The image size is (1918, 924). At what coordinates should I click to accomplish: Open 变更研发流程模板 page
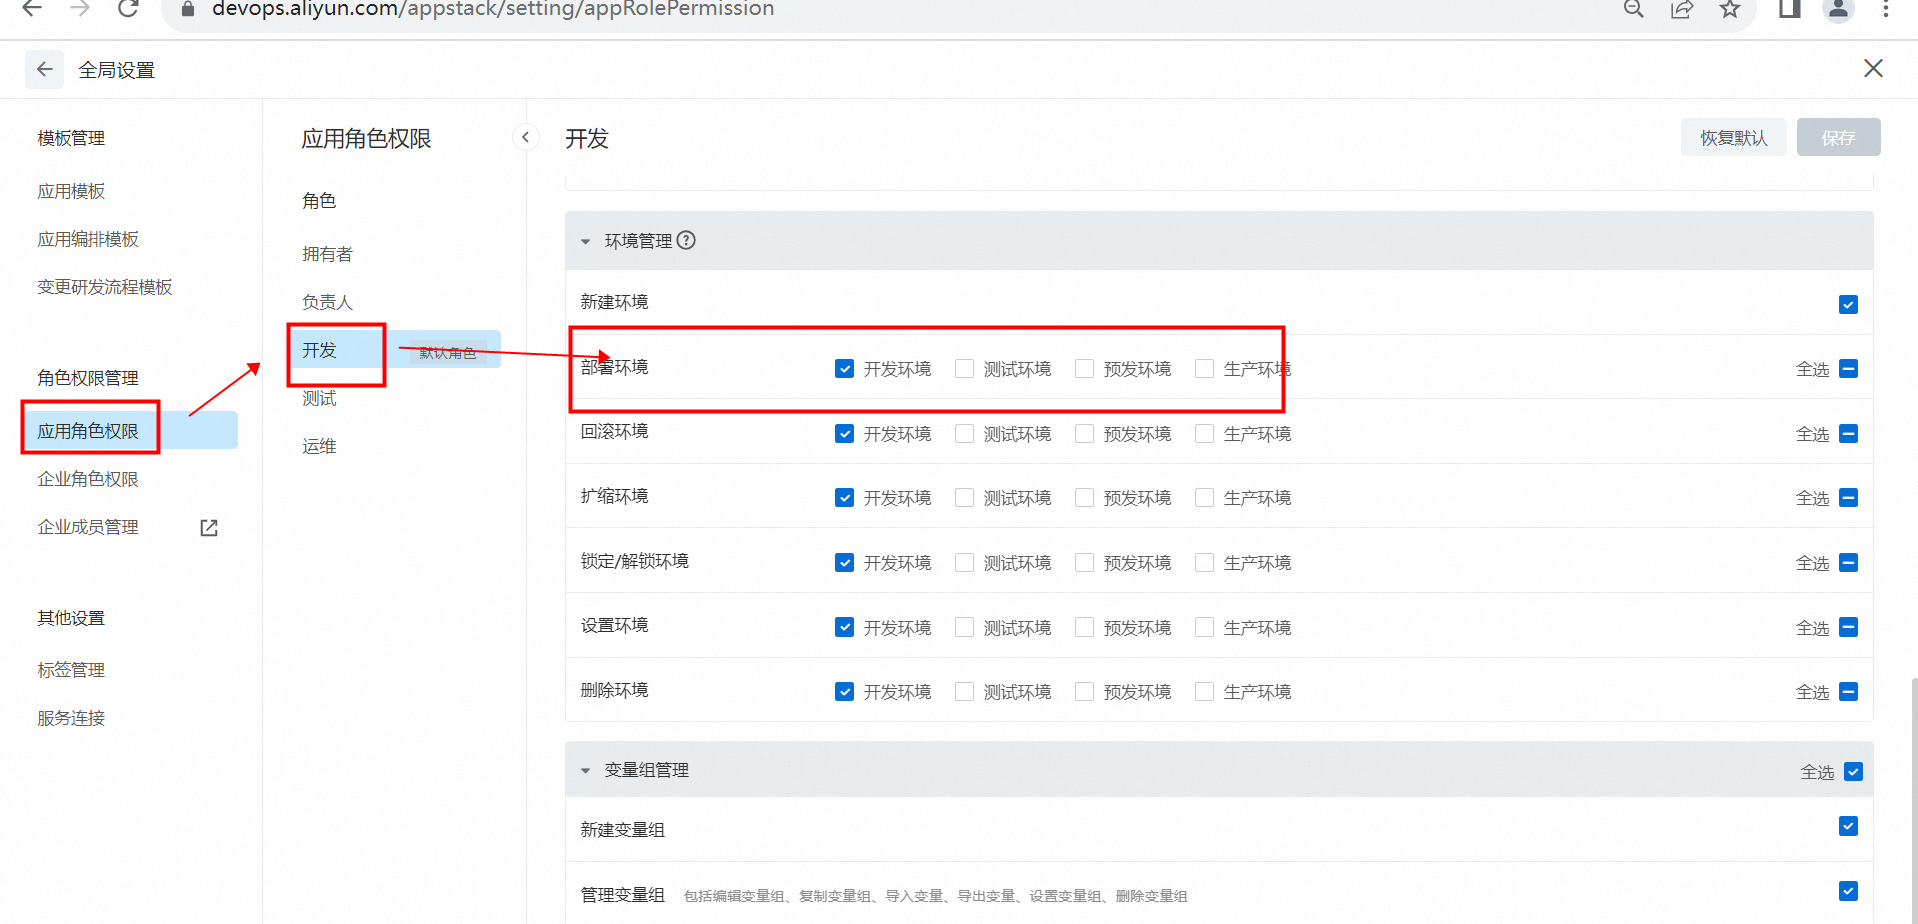105,287
